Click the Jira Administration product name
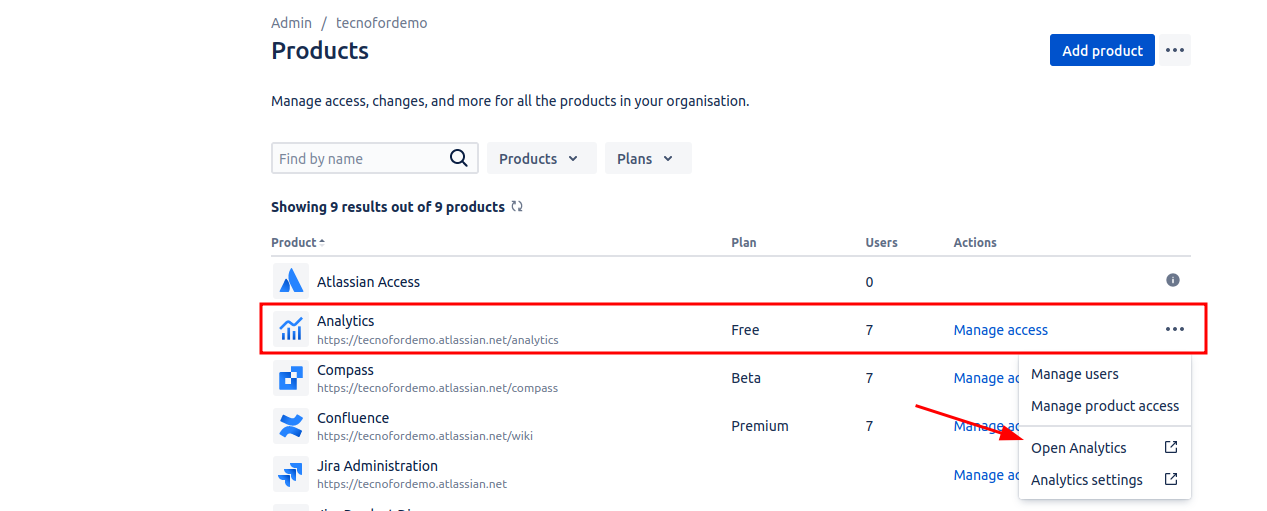This screenshot has height=511, width=1267. coord(377,466)
